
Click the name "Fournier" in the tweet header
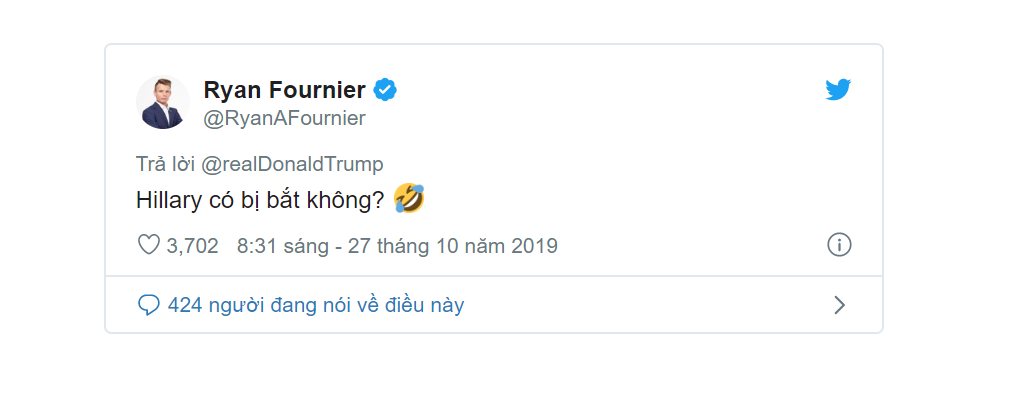(x=316, y=90)
